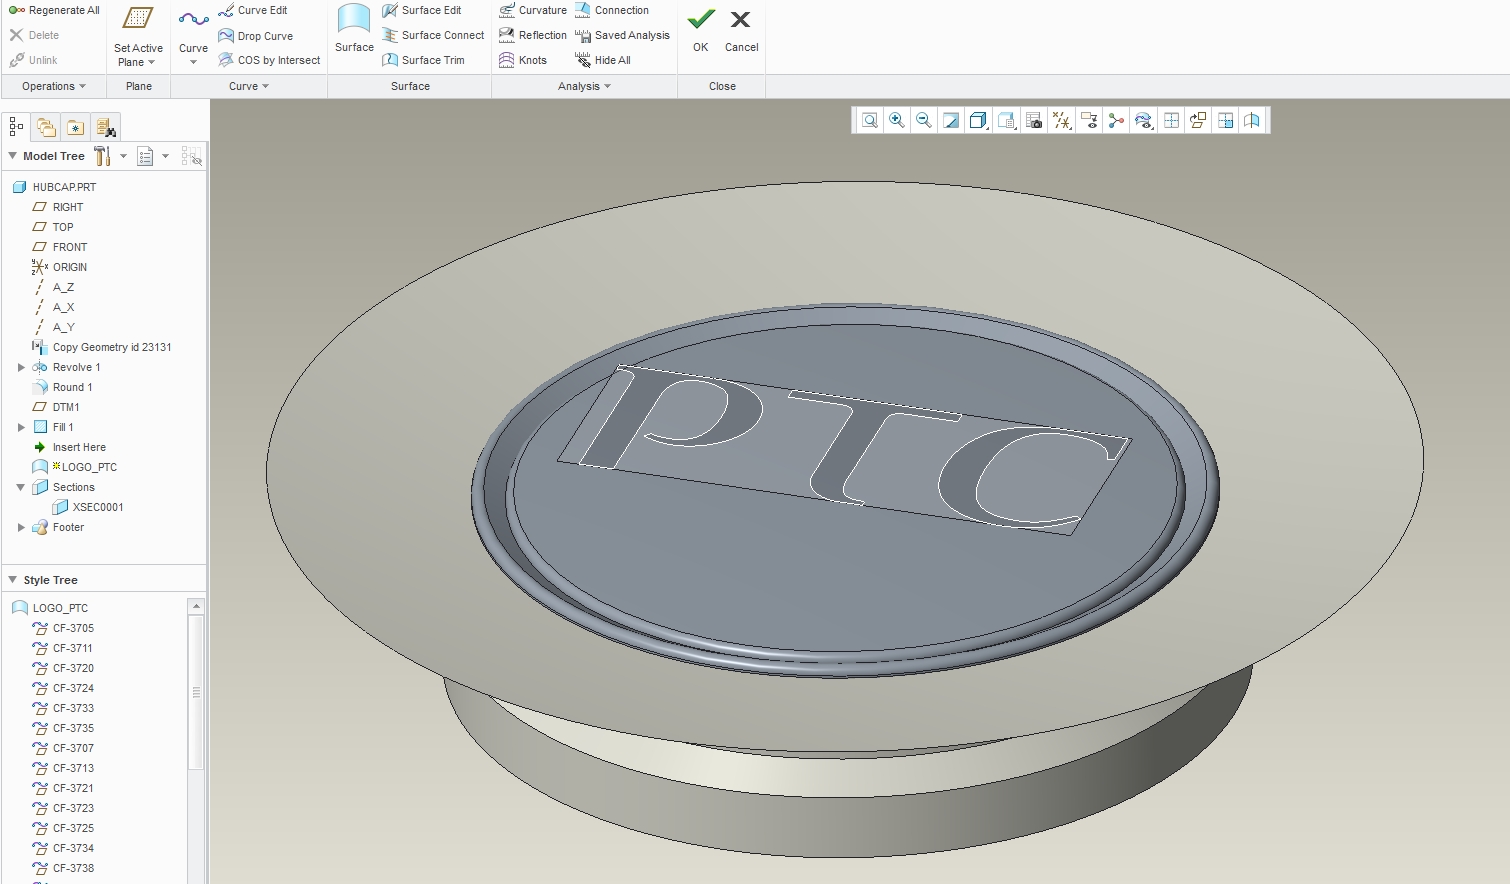
Task: Open the Analysis group menu
Action: (x=585, y=86)
